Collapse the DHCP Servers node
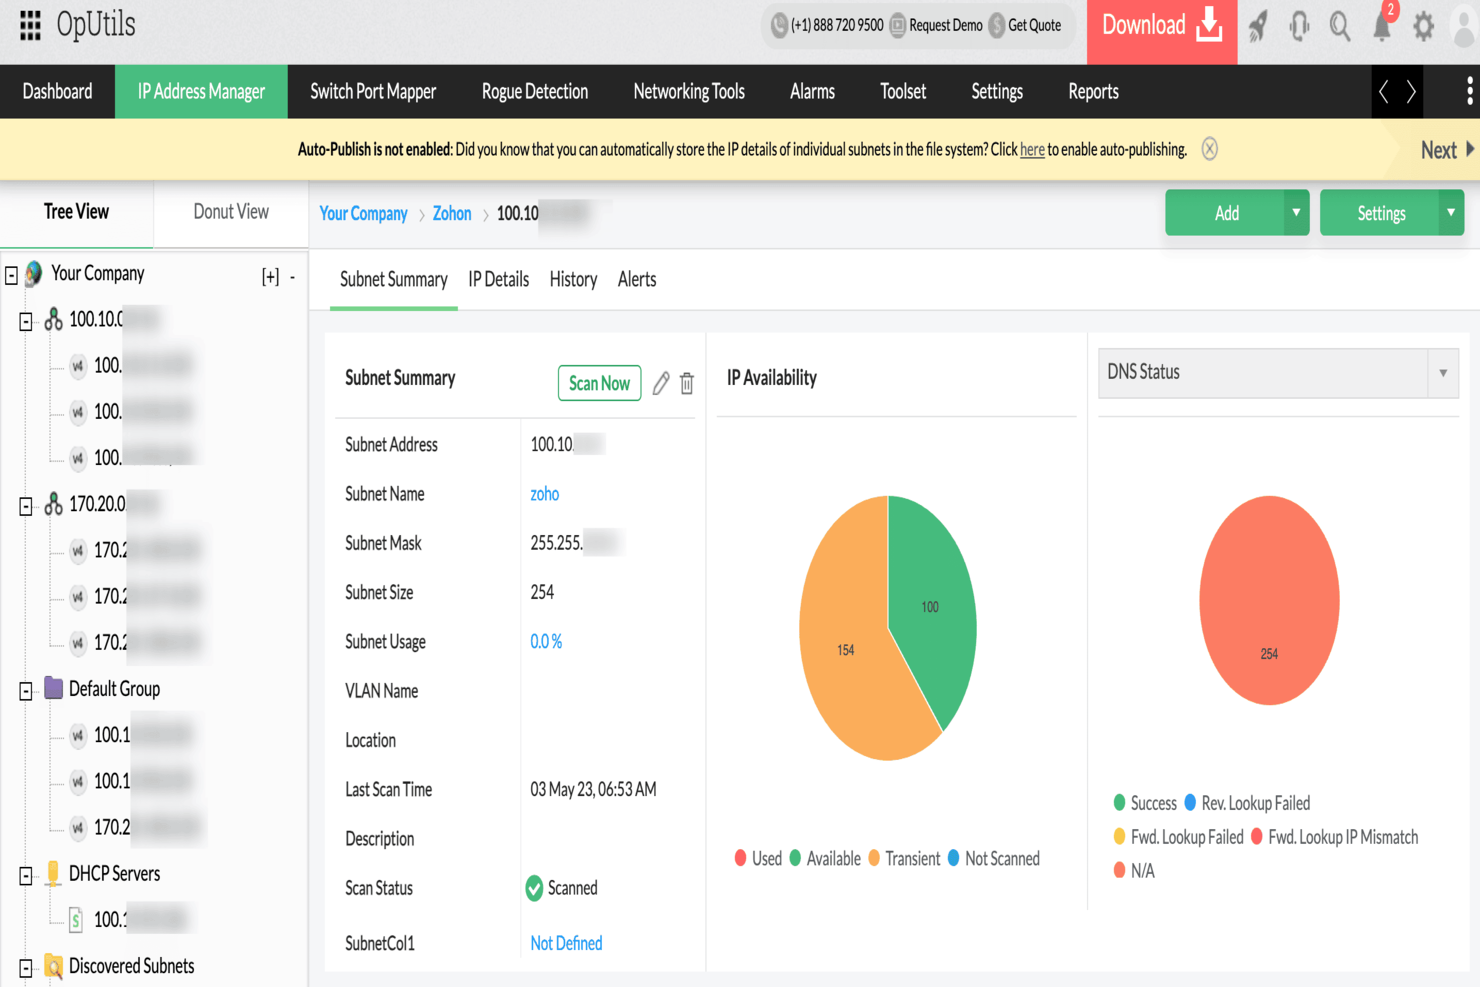The width and height of the screenshot is (1480, 987). [26, 876]
